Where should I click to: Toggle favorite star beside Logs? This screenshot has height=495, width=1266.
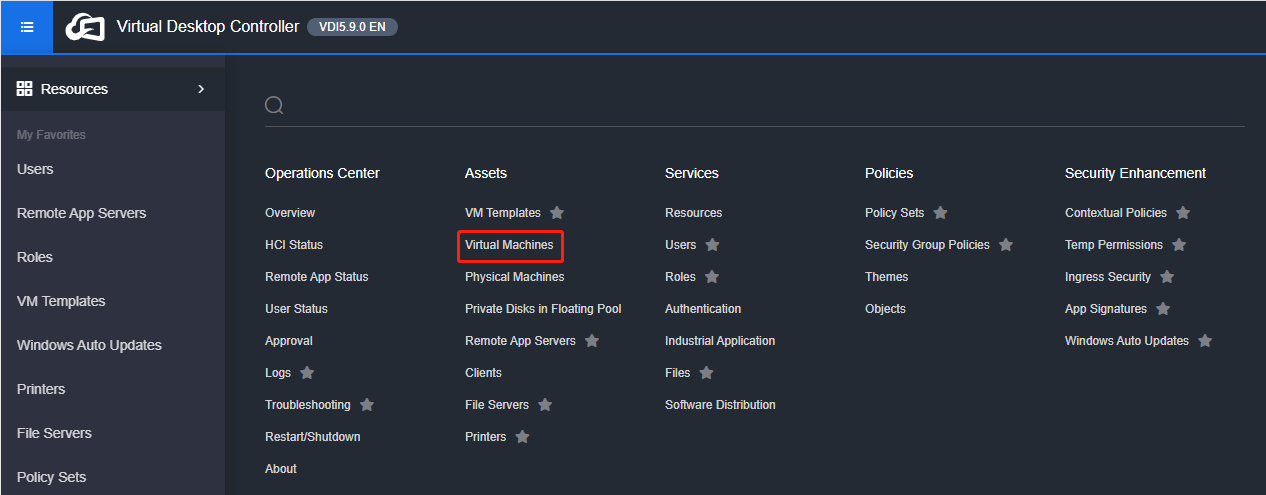pyautogui.click(x=307, y=373)
